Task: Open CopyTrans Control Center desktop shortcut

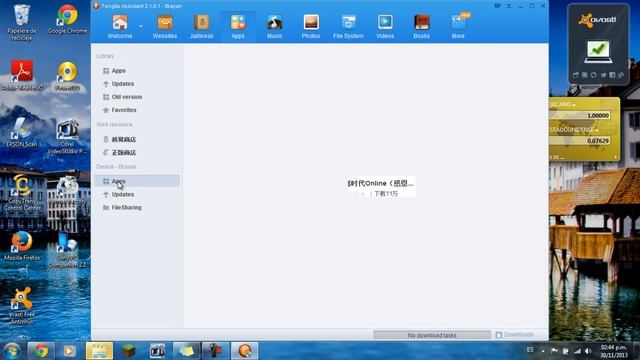Action: pyautogui.click(x=22, y=193)
